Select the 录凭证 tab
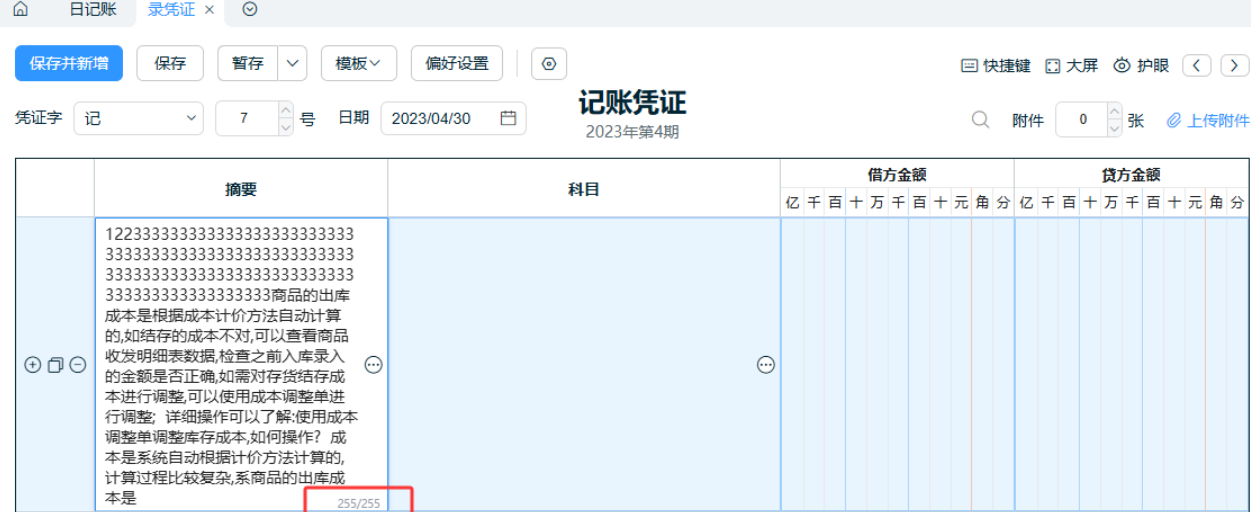Image resolution: width=1251 pixels, height=512 pixels. pyautogui.click(x=171, y=10)
